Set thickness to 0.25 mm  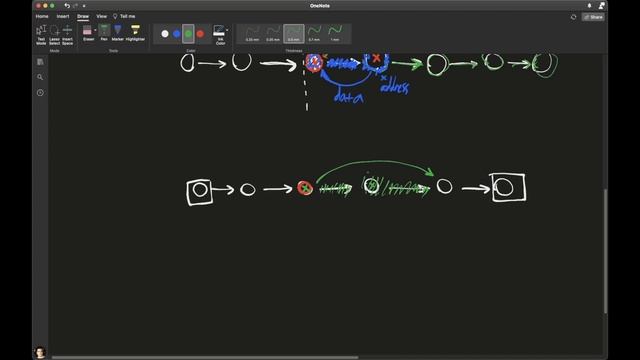click(x=252, y=33)
